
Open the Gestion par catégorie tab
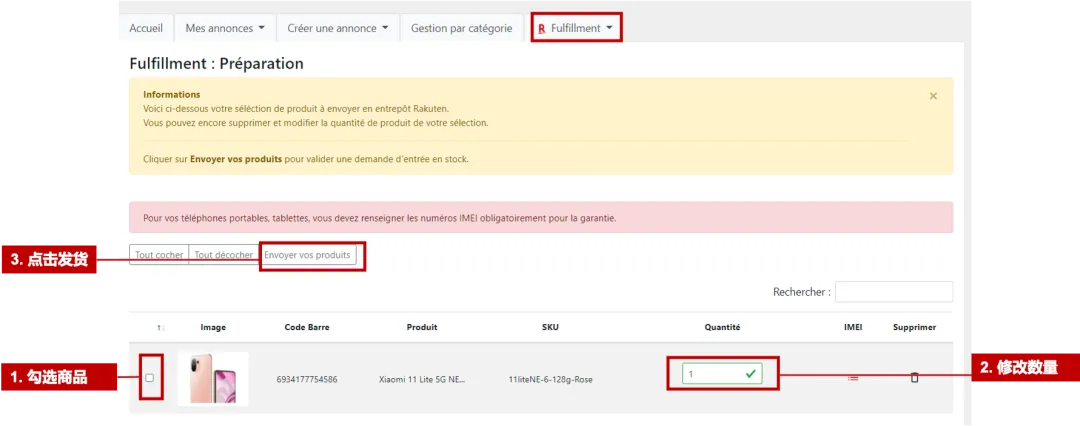(461, 28)
